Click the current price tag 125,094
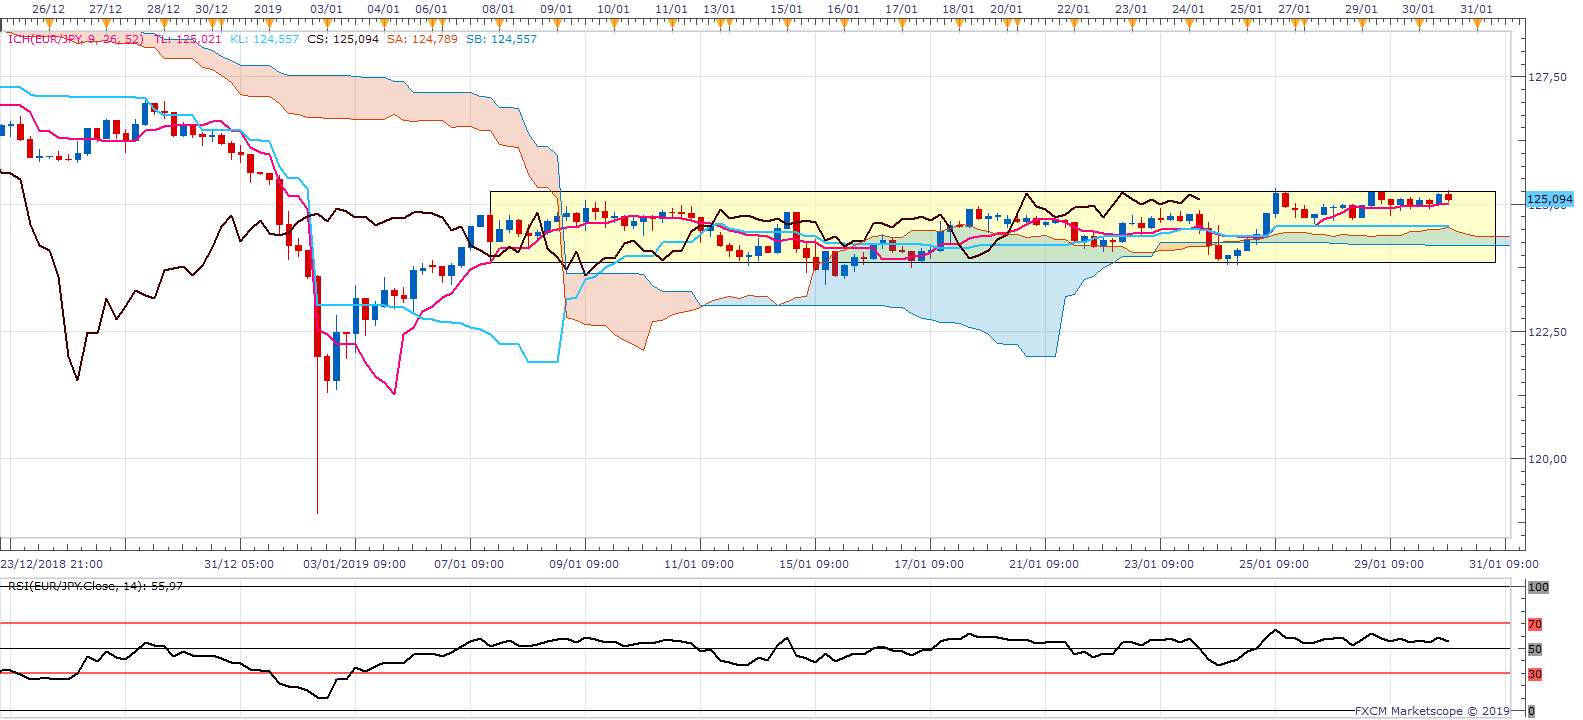Image resolution: width=1583 pixels, height=720 pixels. (x=1549, y=200)
